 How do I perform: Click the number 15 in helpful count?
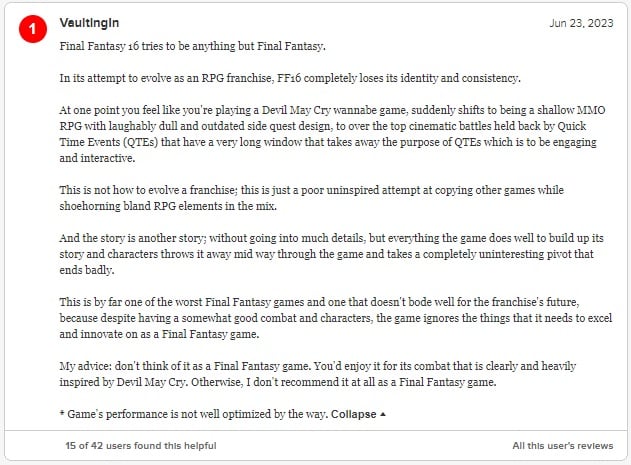point(70,446)
